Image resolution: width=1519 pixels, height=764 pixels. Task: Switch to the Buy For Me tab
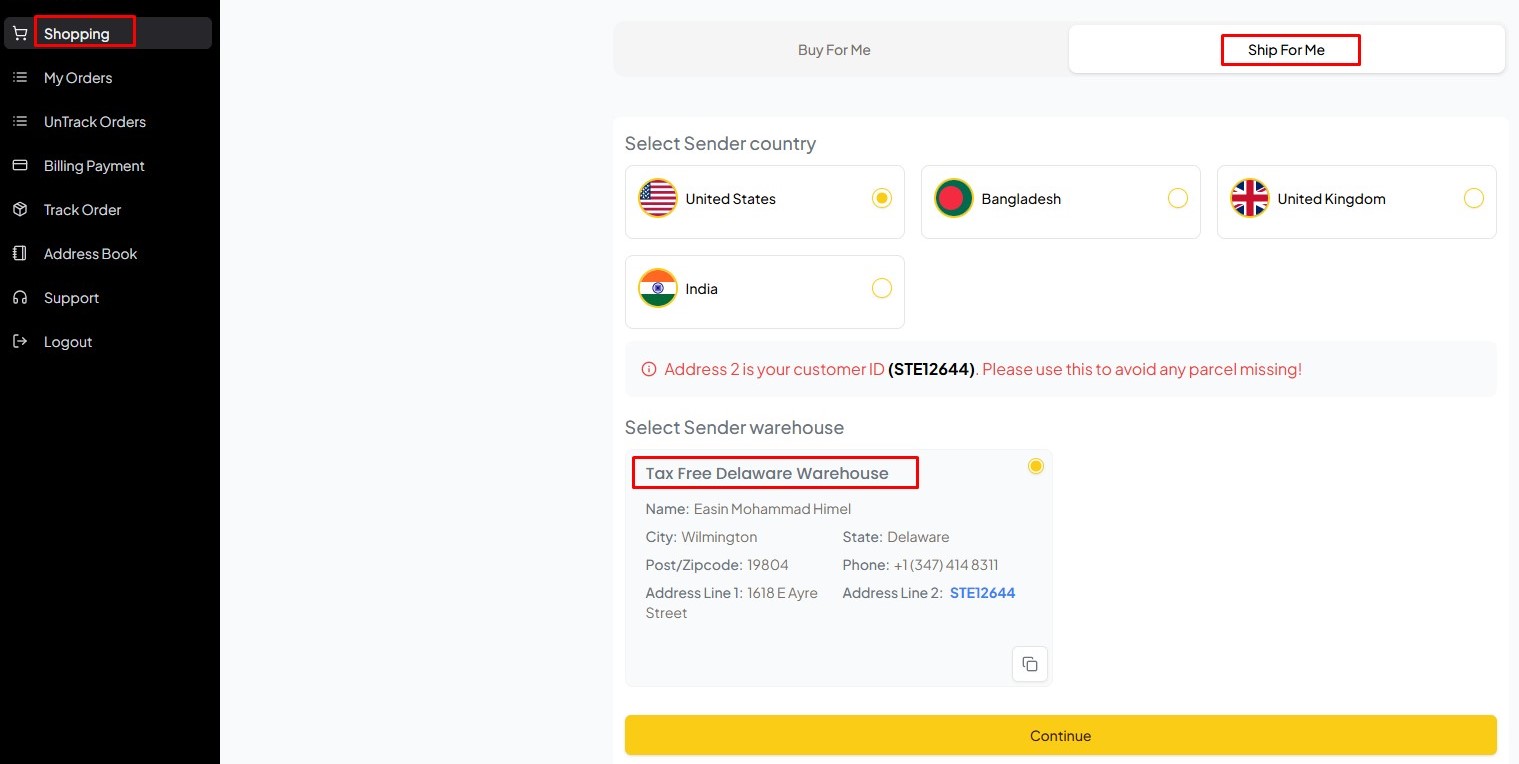pos(834,50)
